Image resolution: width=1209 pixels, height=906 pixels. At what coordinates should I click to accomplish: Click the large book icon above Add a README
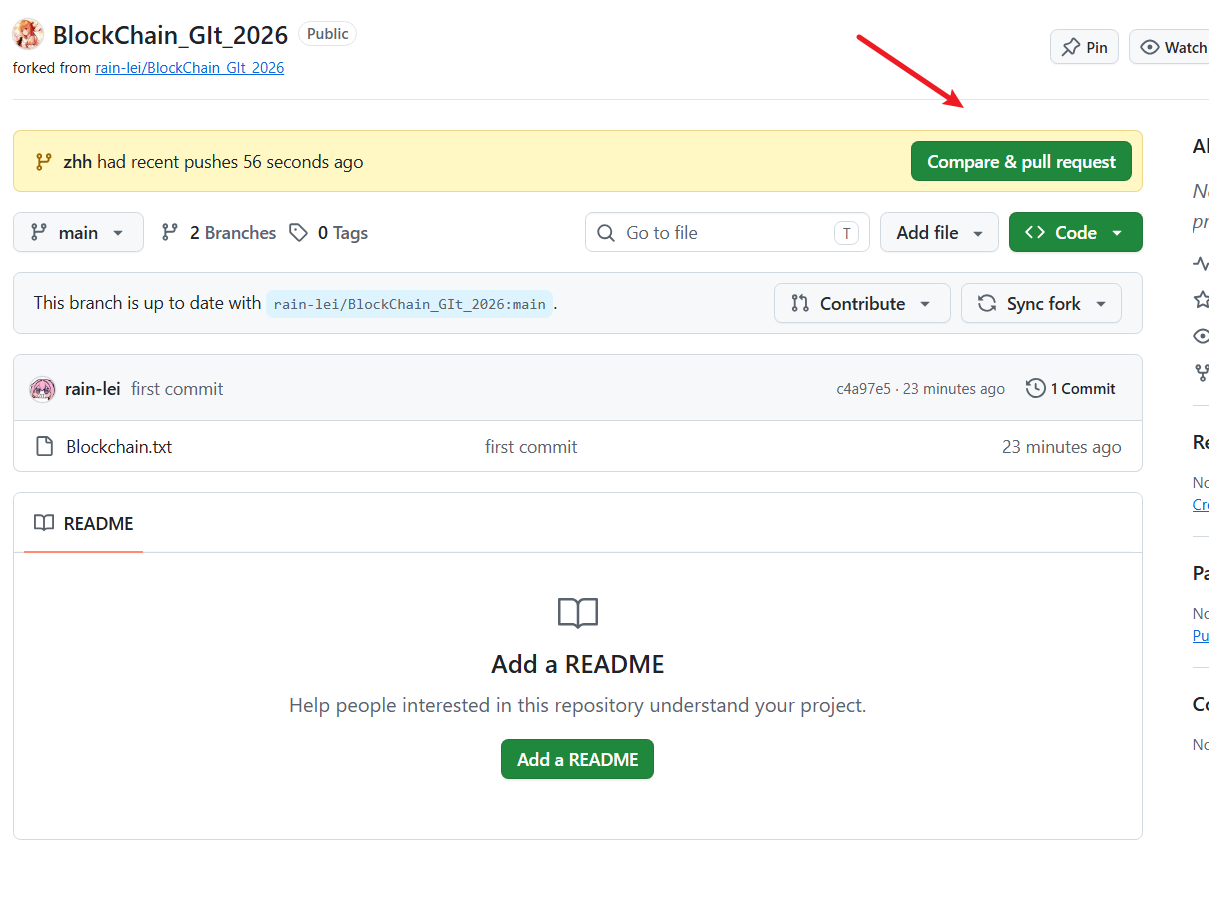click(x=578, y=613)
